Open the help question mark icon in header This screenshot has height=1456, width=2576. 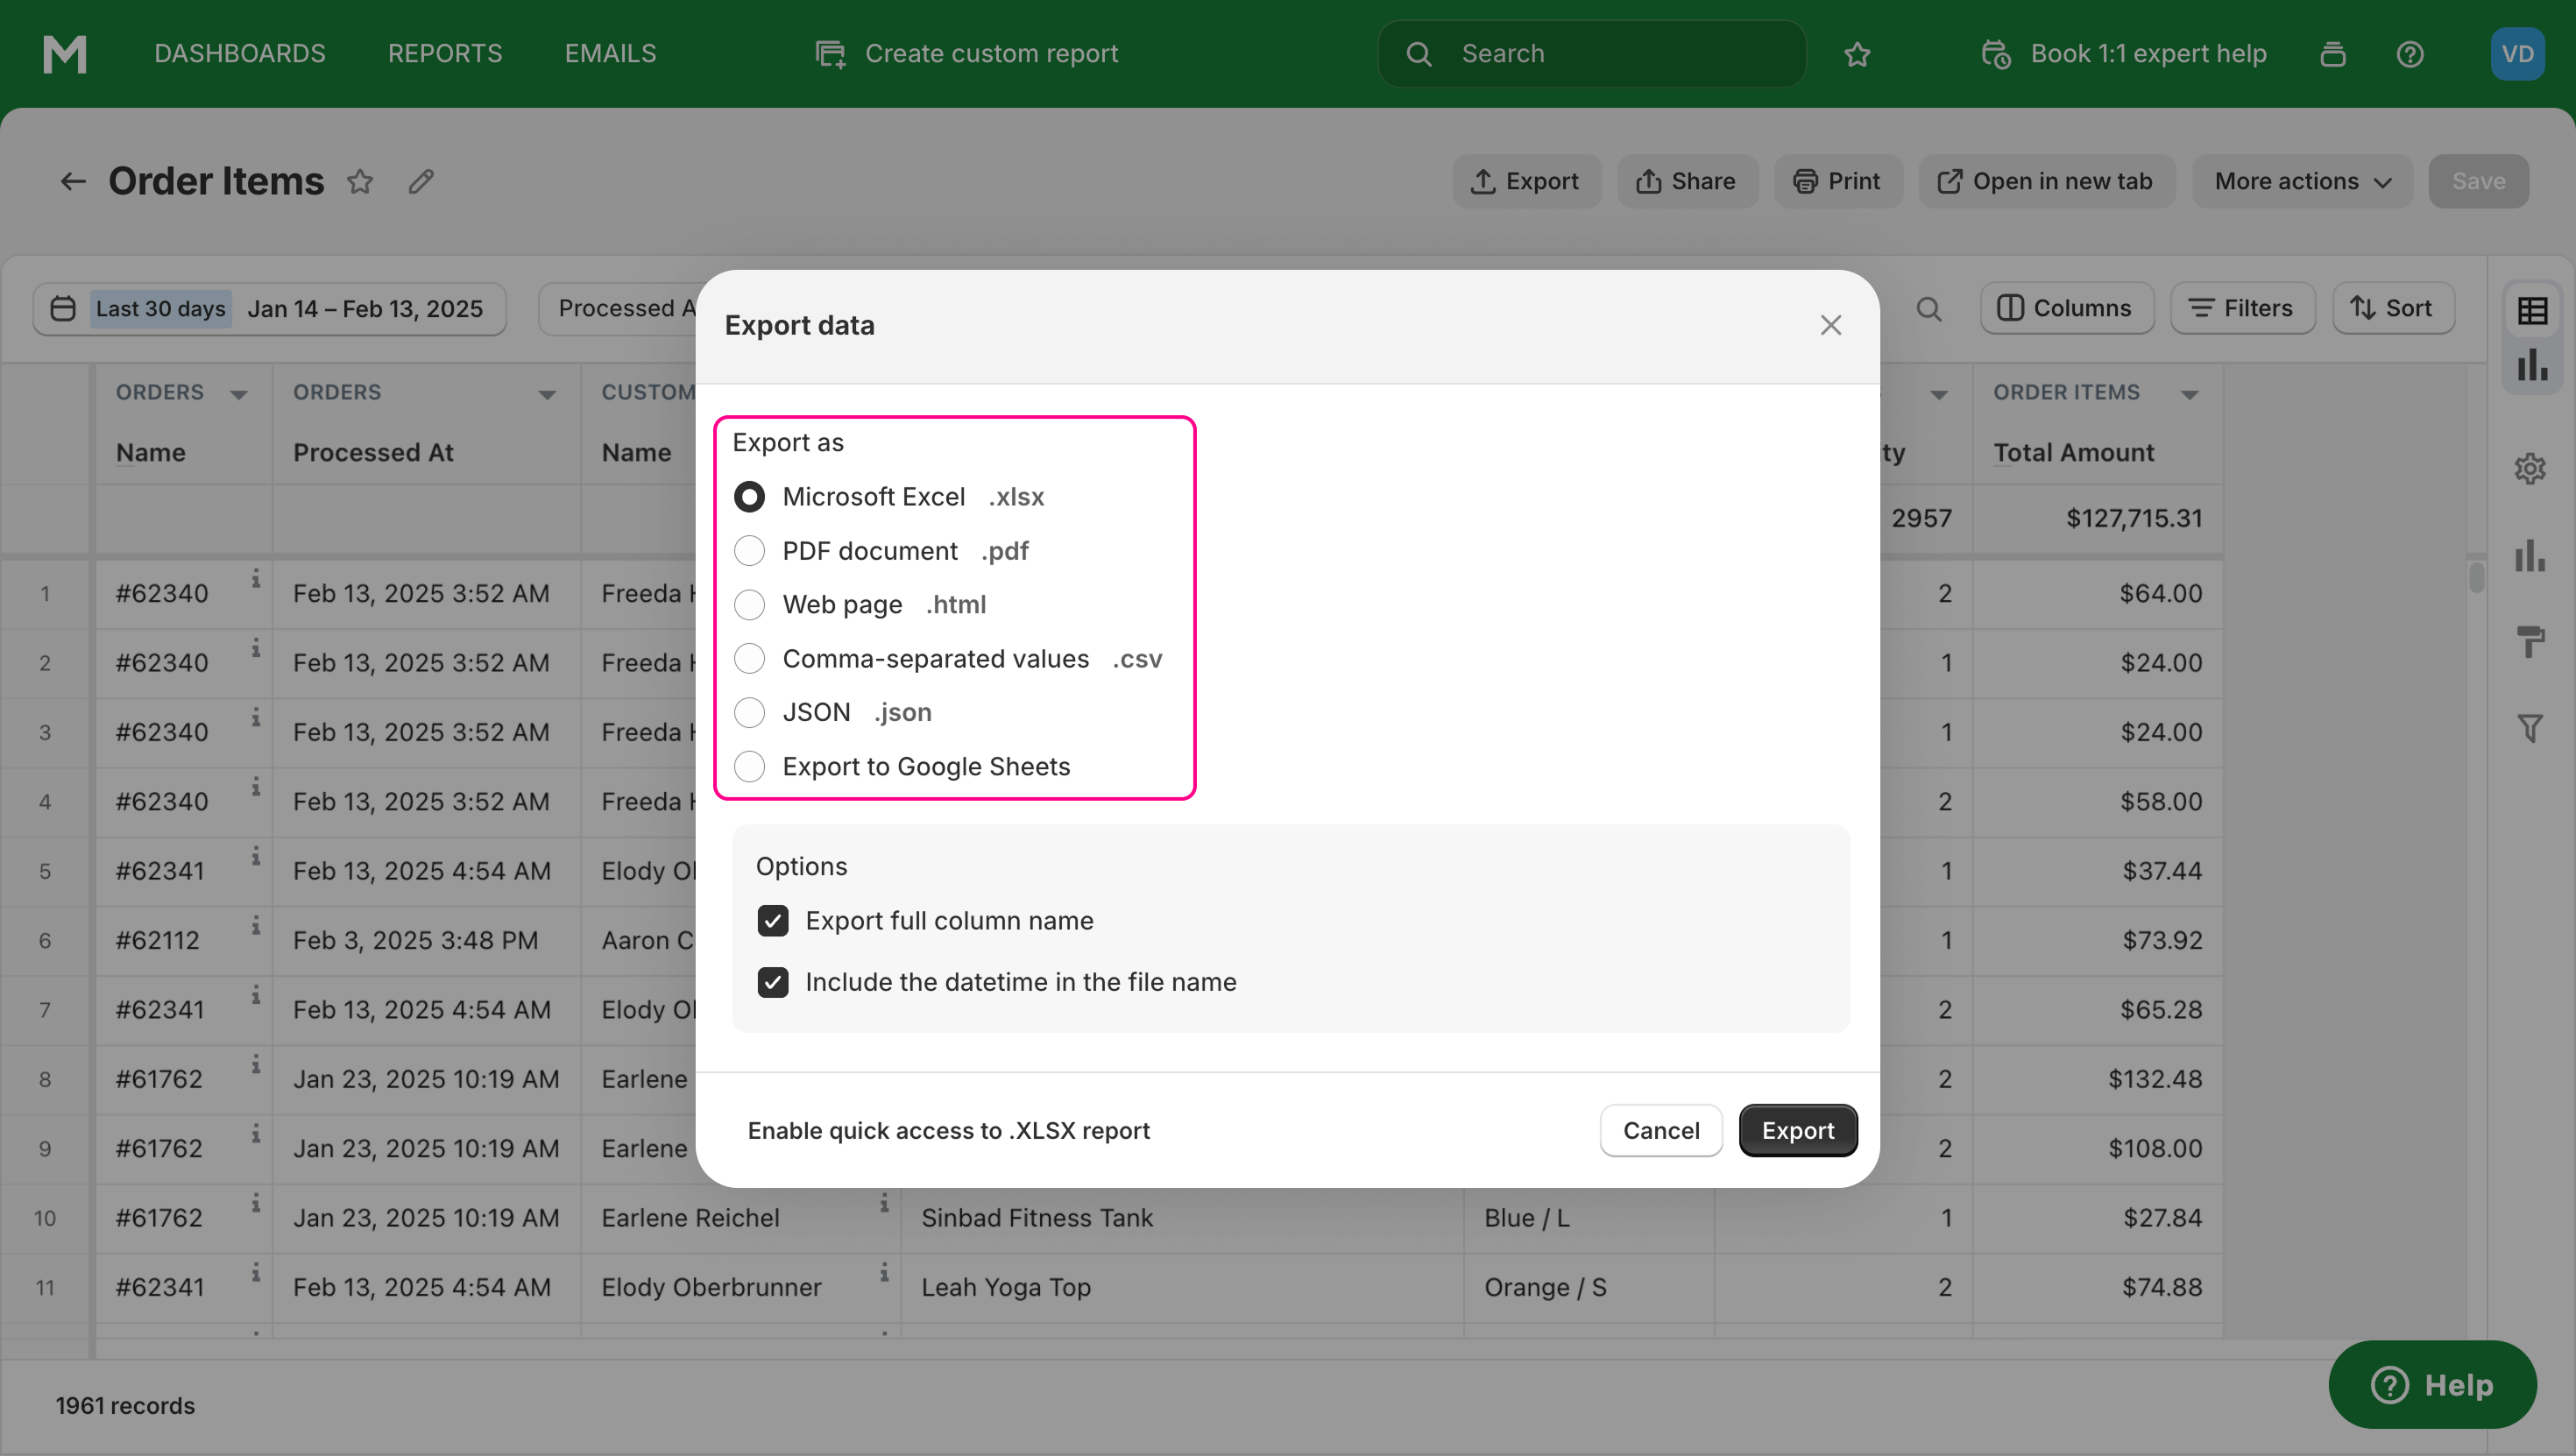click(x=2410, y=54)
